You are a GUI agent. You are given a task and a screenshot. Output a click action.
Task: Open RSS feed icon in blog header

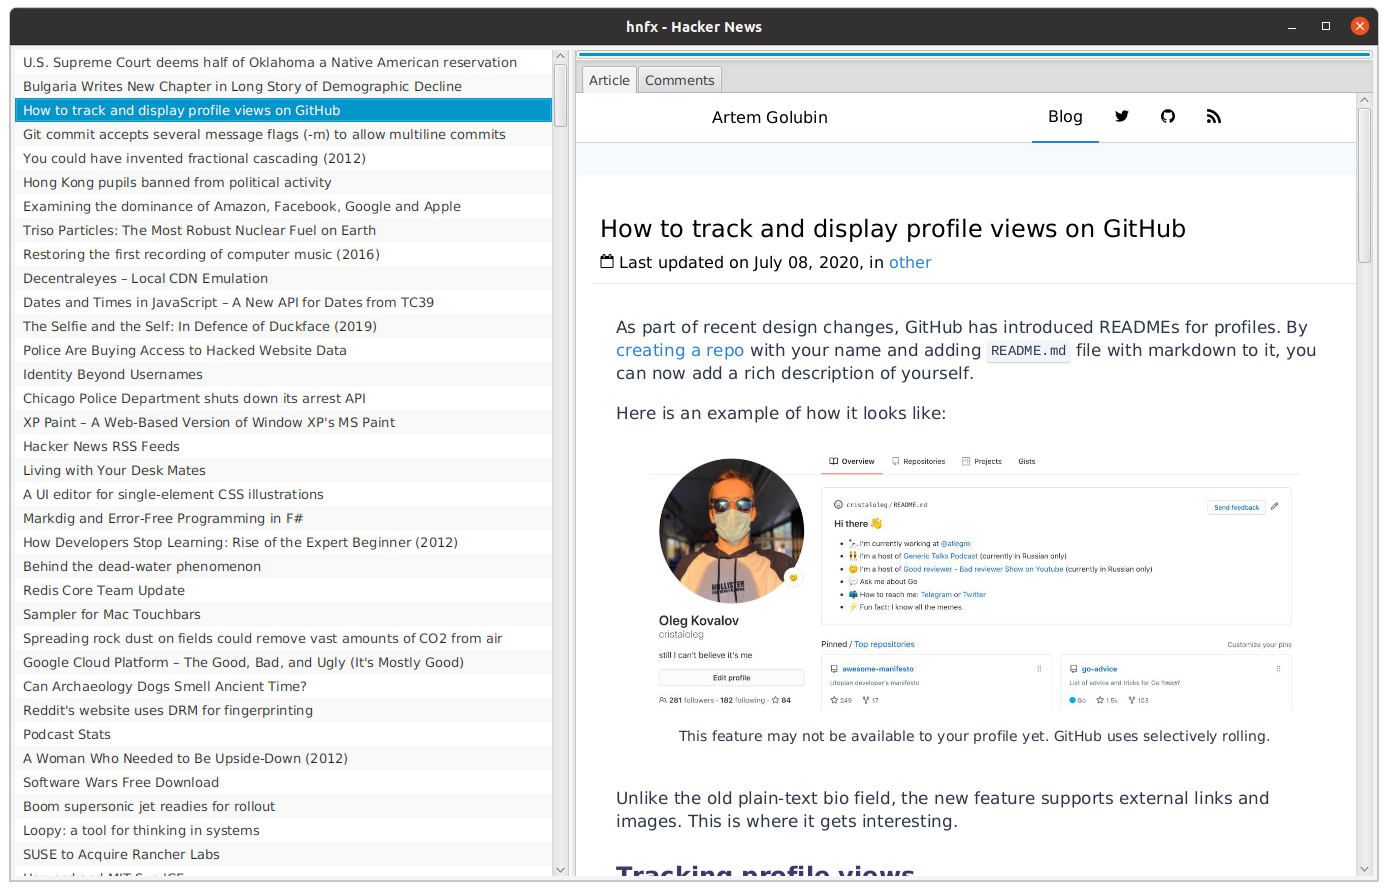[1214, 116]
